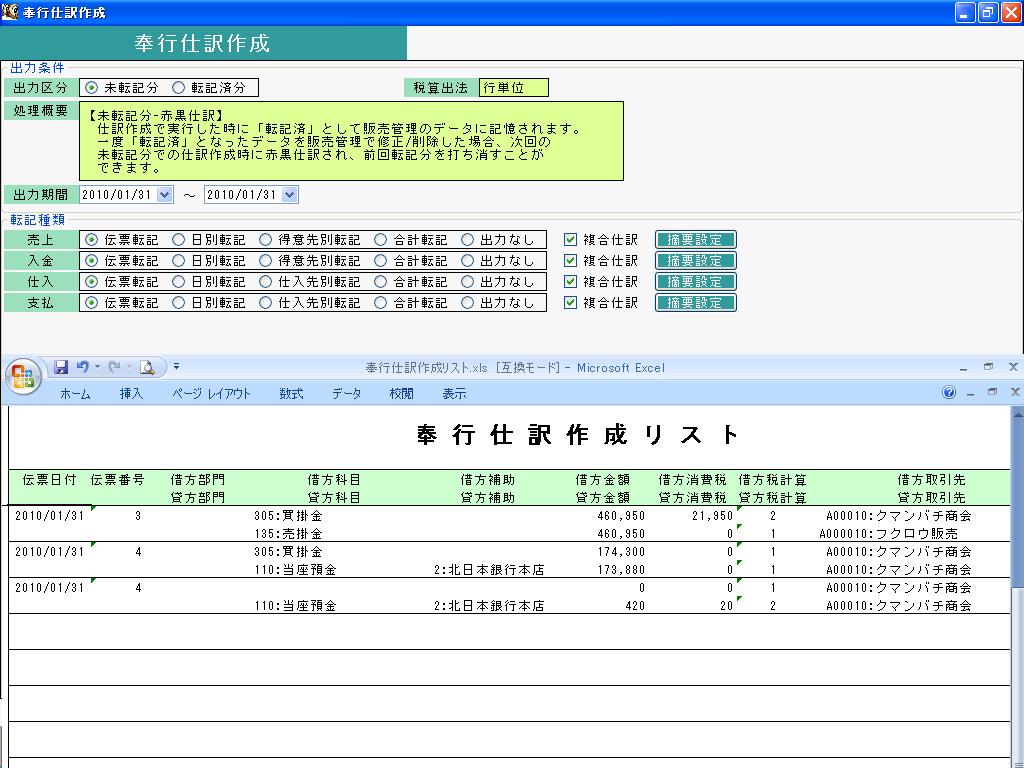Click the Redo arrow in Quick Access toolbar
This screenshot has height=768, width=1024.
pos(114,367)
